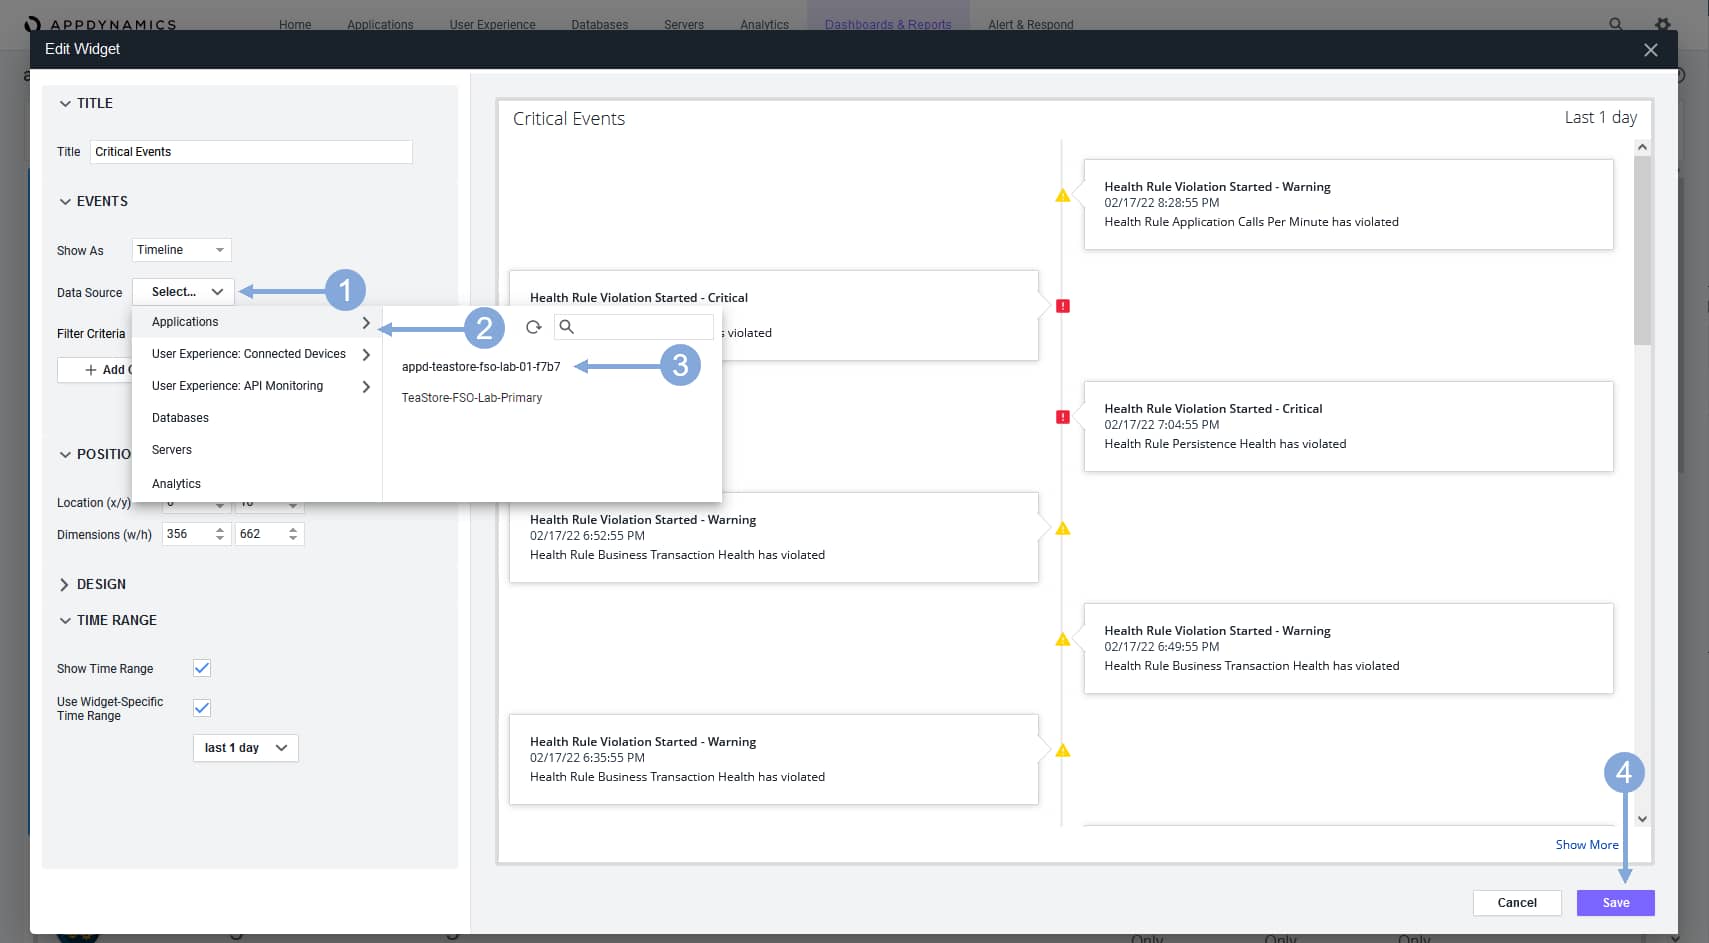The width and height of the screenshot is (1709, 943).
Task: Click the Save button
Action: [x=1615, y=903]
